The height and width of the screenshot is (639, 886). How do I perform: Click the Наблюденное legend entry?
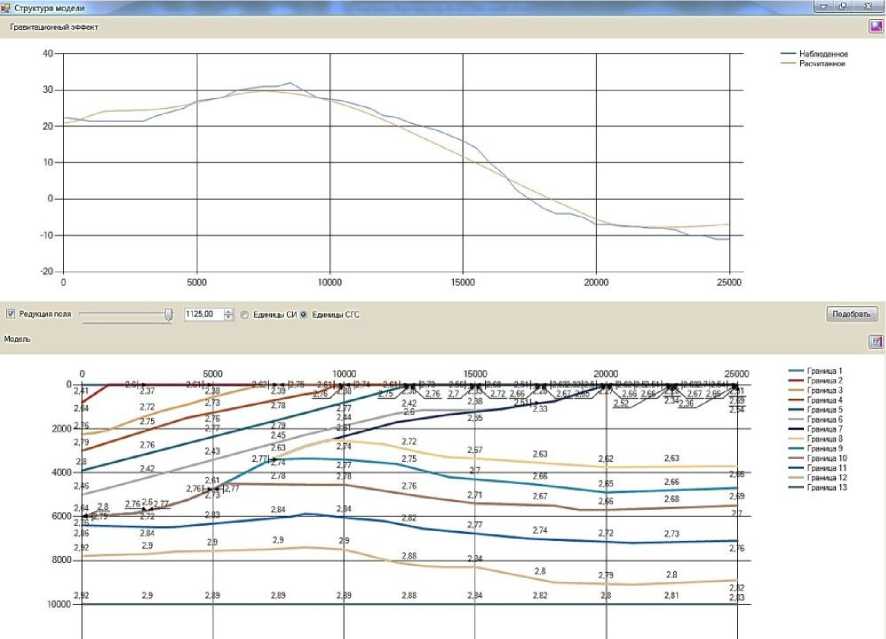[814, 54]
